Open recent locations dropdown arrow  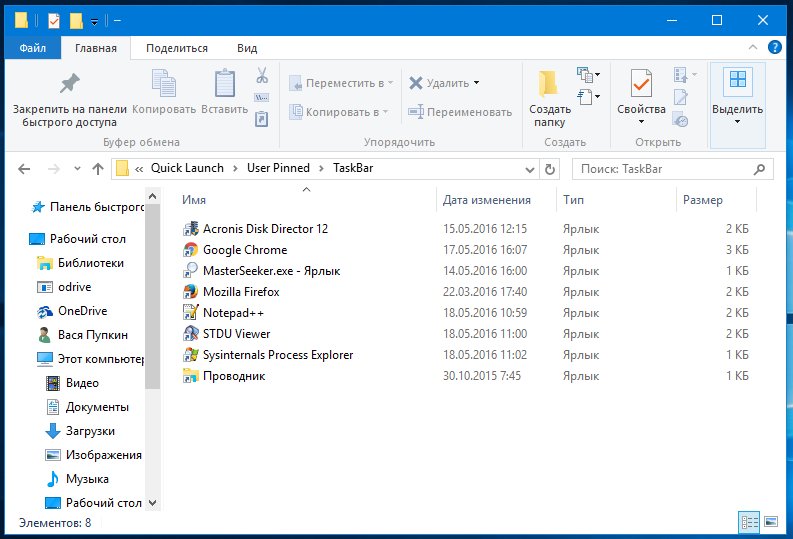[x=77, y=169]
